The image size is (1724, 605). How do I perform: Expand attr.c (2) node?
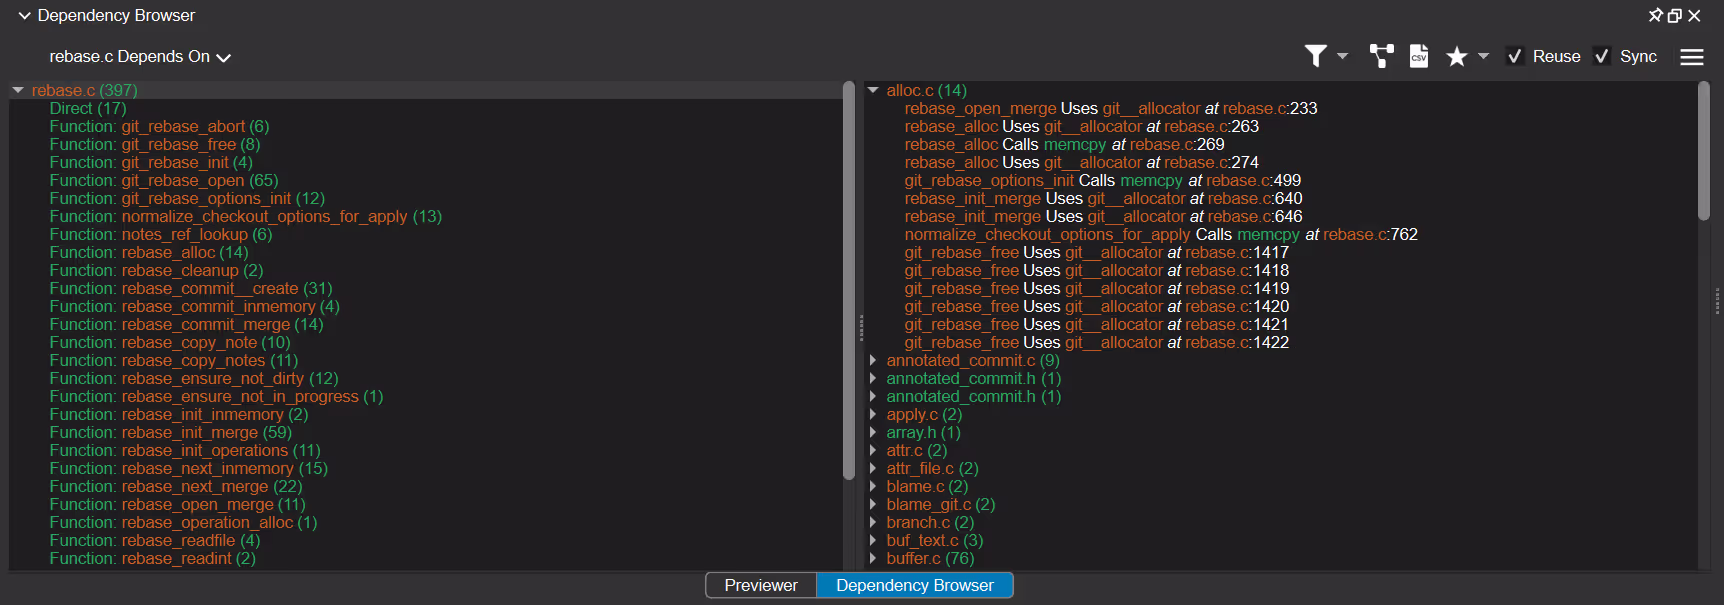[873, 450]
